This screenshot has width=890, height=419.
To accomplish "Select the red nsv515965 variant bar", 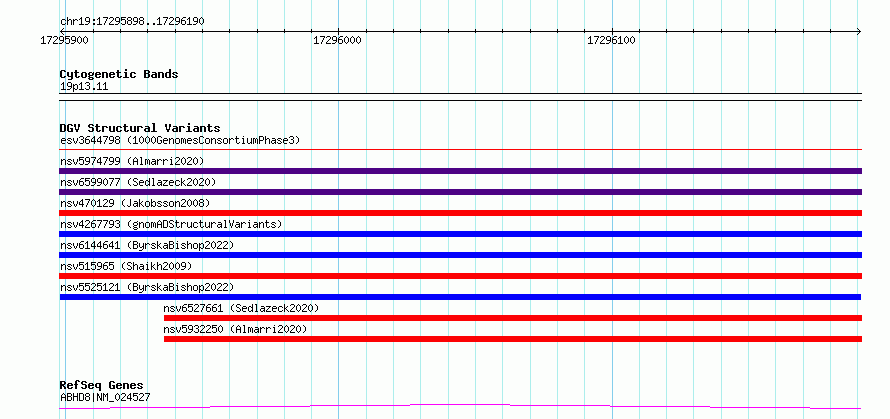I will pos(461,276).
